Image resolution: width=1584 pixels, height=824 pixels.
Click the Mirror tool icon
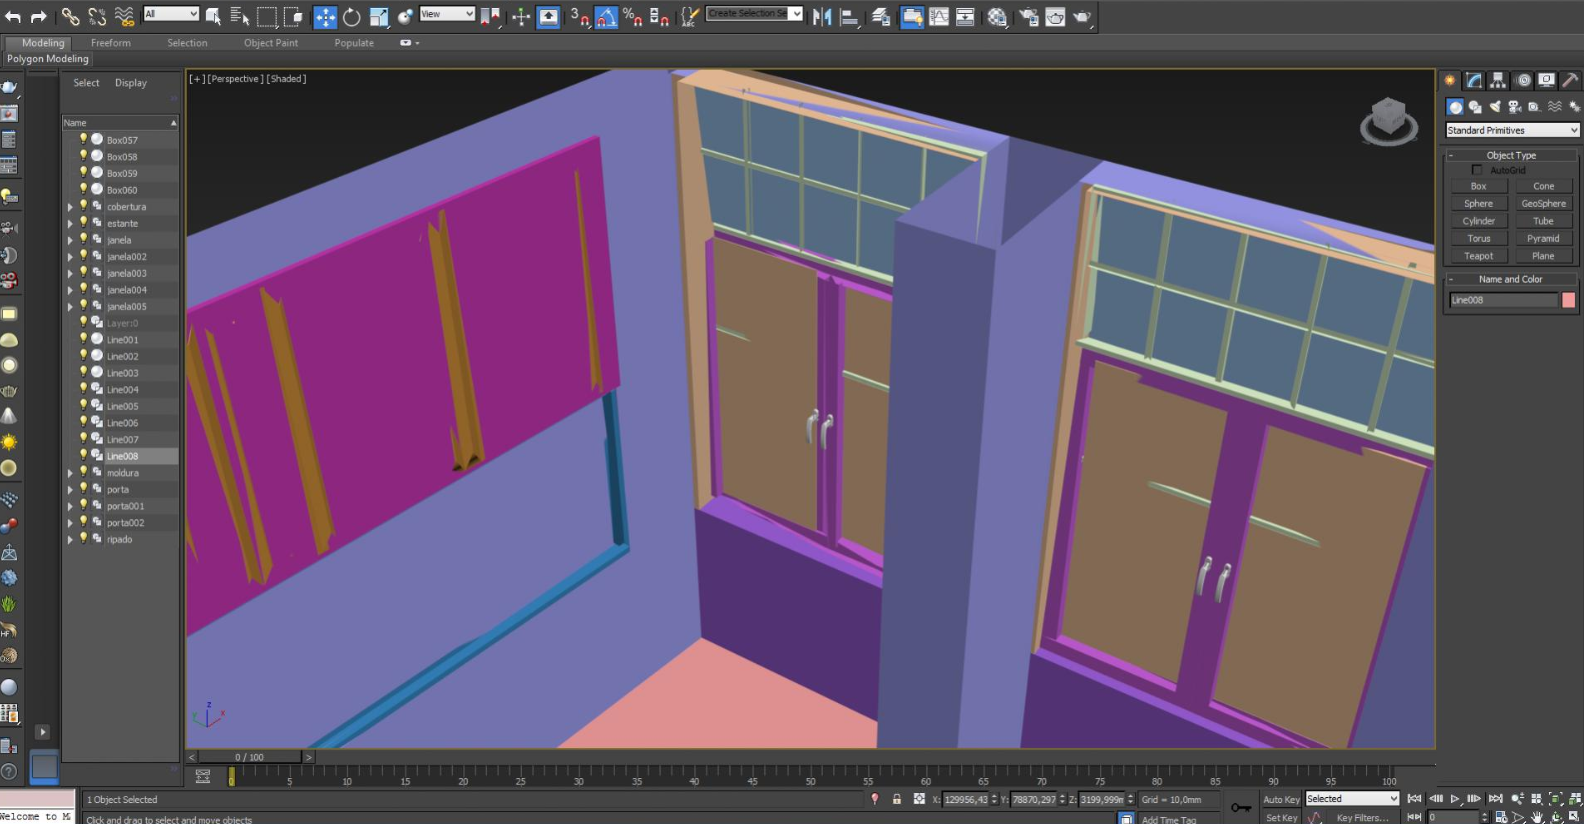[x=822, y=16]
